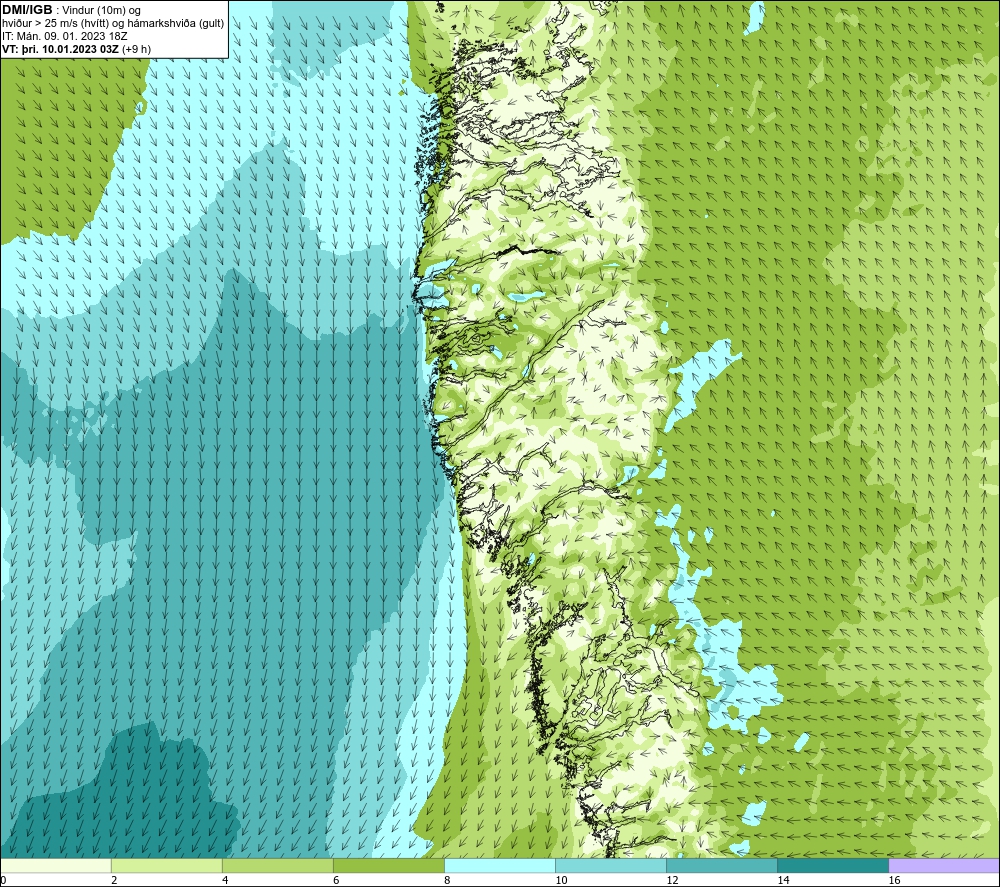
Task: Click the legend scale label '2'
Action: pyautogui.click(x=114, y=880)
